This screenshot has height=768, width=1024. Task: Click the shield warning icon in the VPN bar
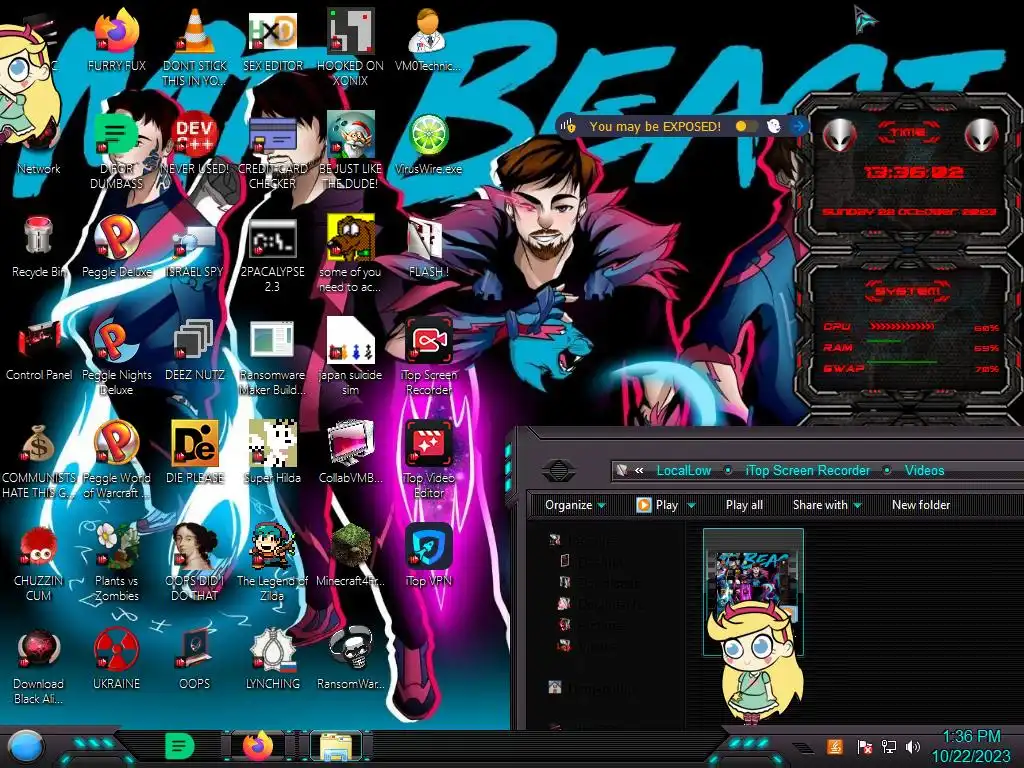(x=568, y=126)
